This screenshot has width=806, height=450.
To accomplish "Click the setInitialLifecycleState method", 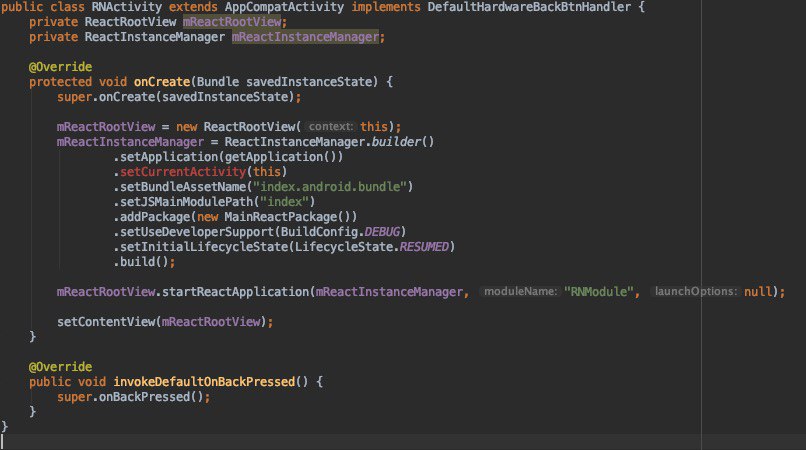I will 204,247.
